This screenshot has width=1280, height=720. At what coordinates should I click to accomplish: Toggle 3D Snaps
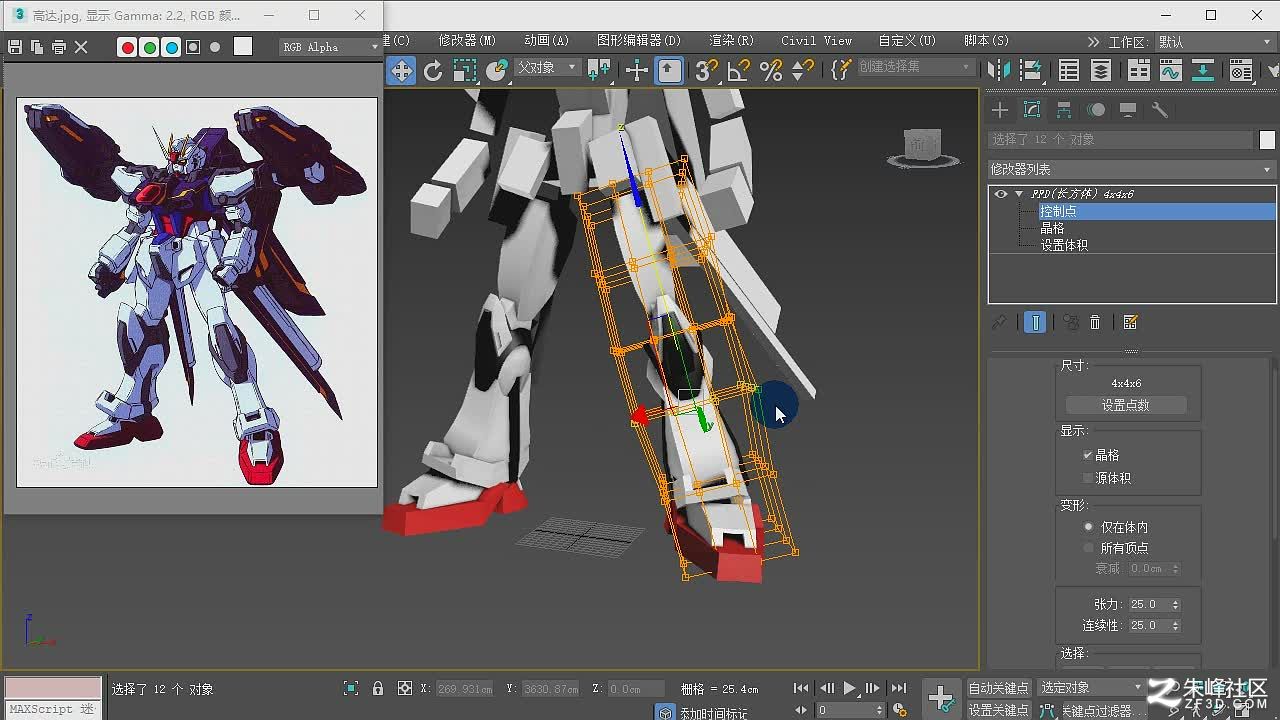tap(706, 70)
